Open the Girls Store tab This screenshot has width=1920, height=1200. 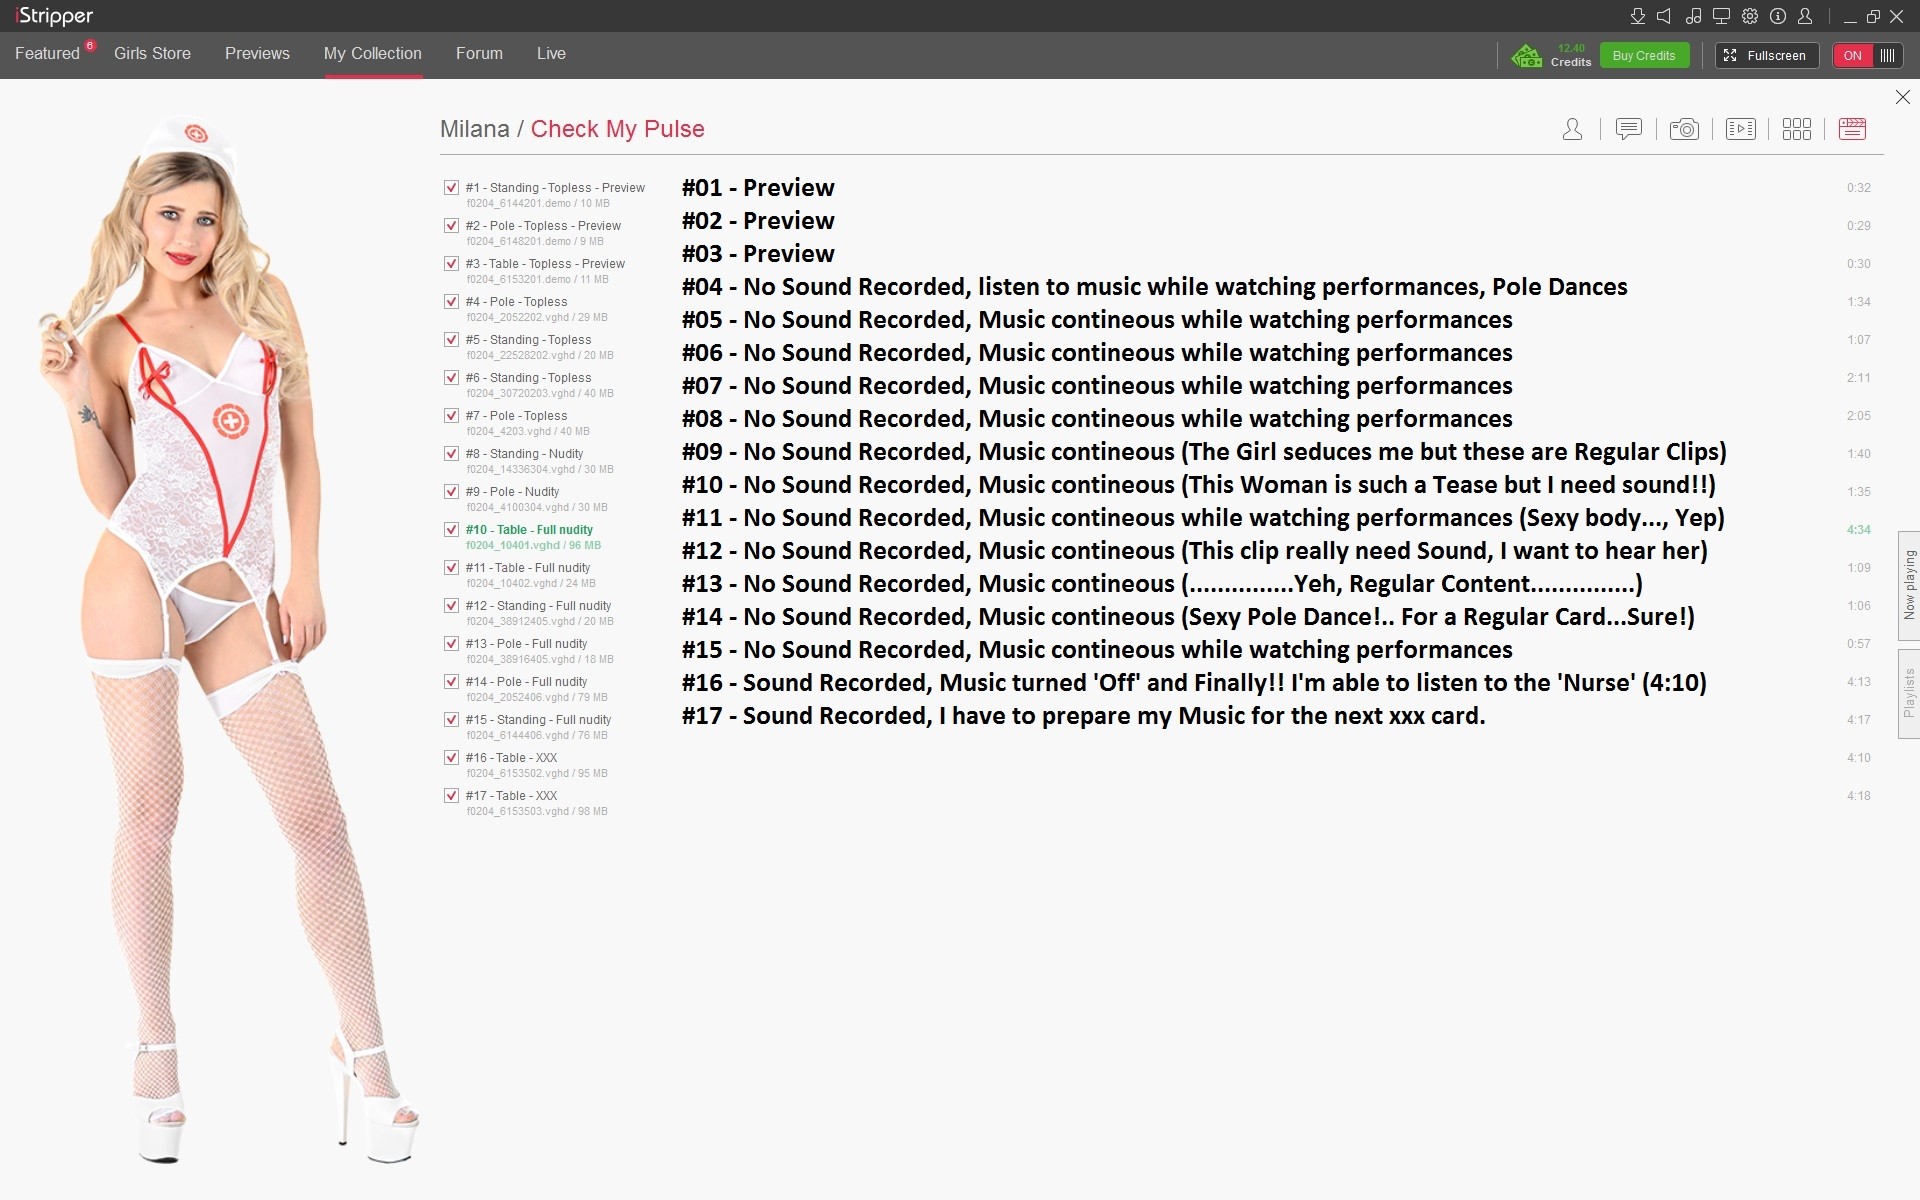(x=152, y=53)
